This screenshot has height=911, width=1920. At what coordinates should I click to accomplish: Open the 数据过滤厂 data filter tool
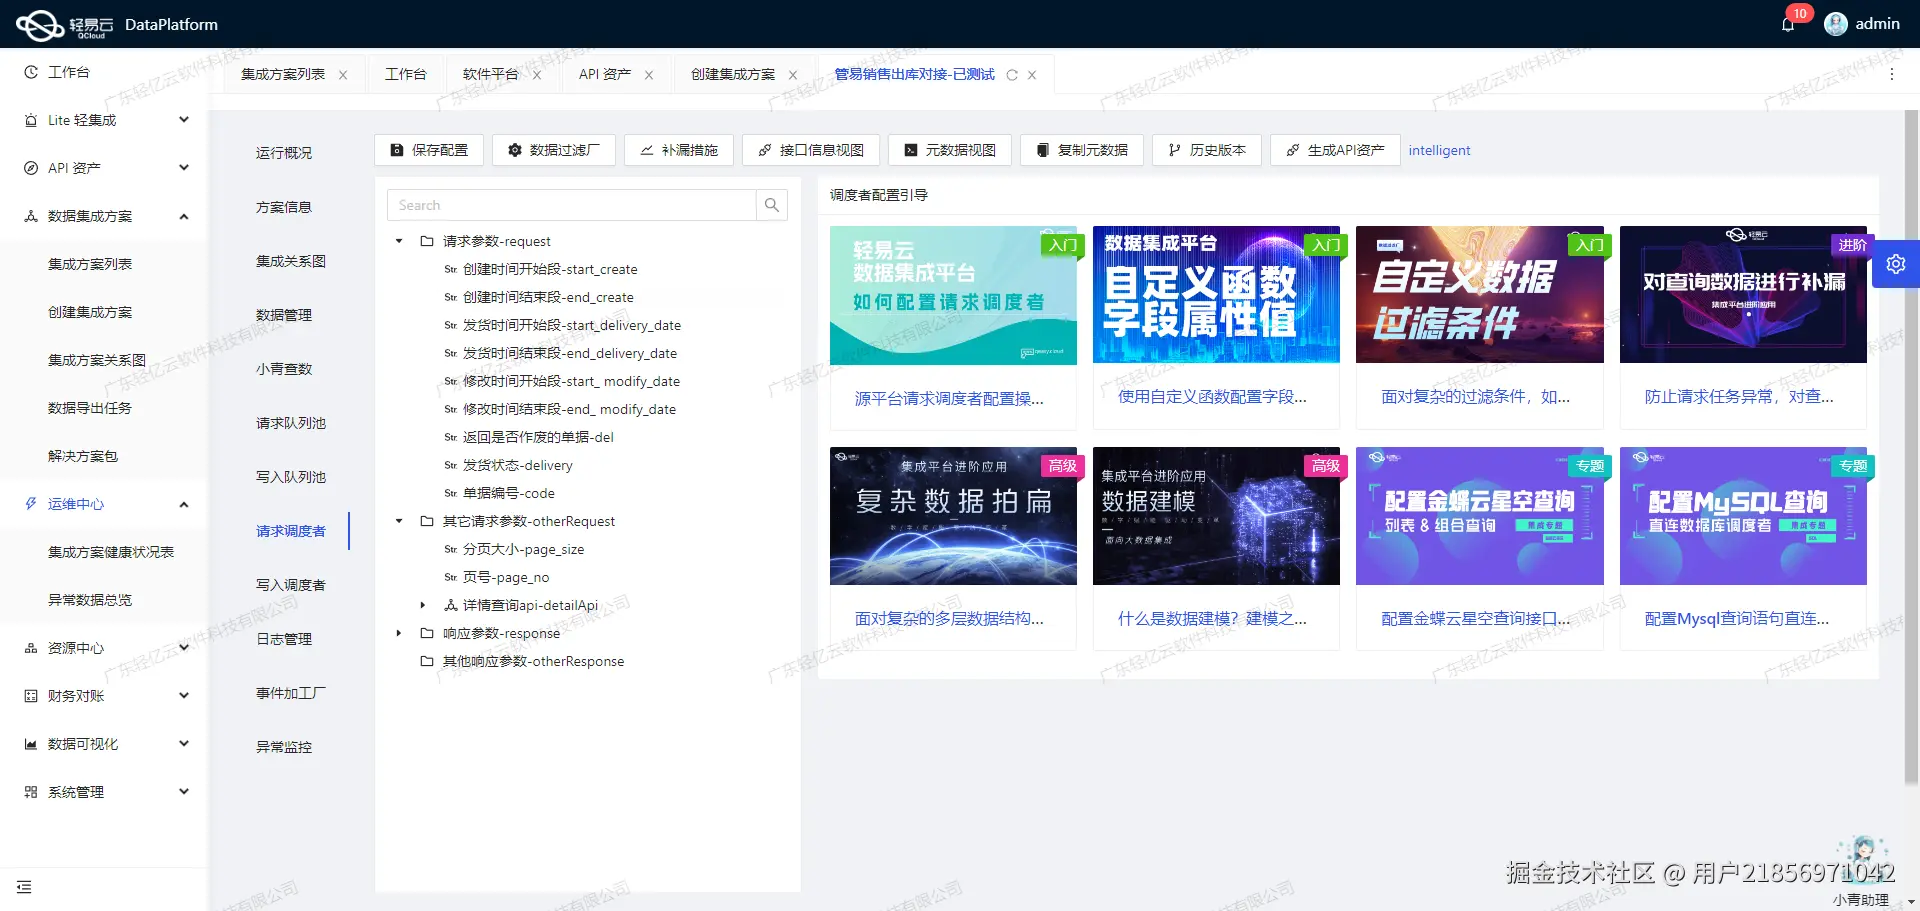(x=553, y=150)
